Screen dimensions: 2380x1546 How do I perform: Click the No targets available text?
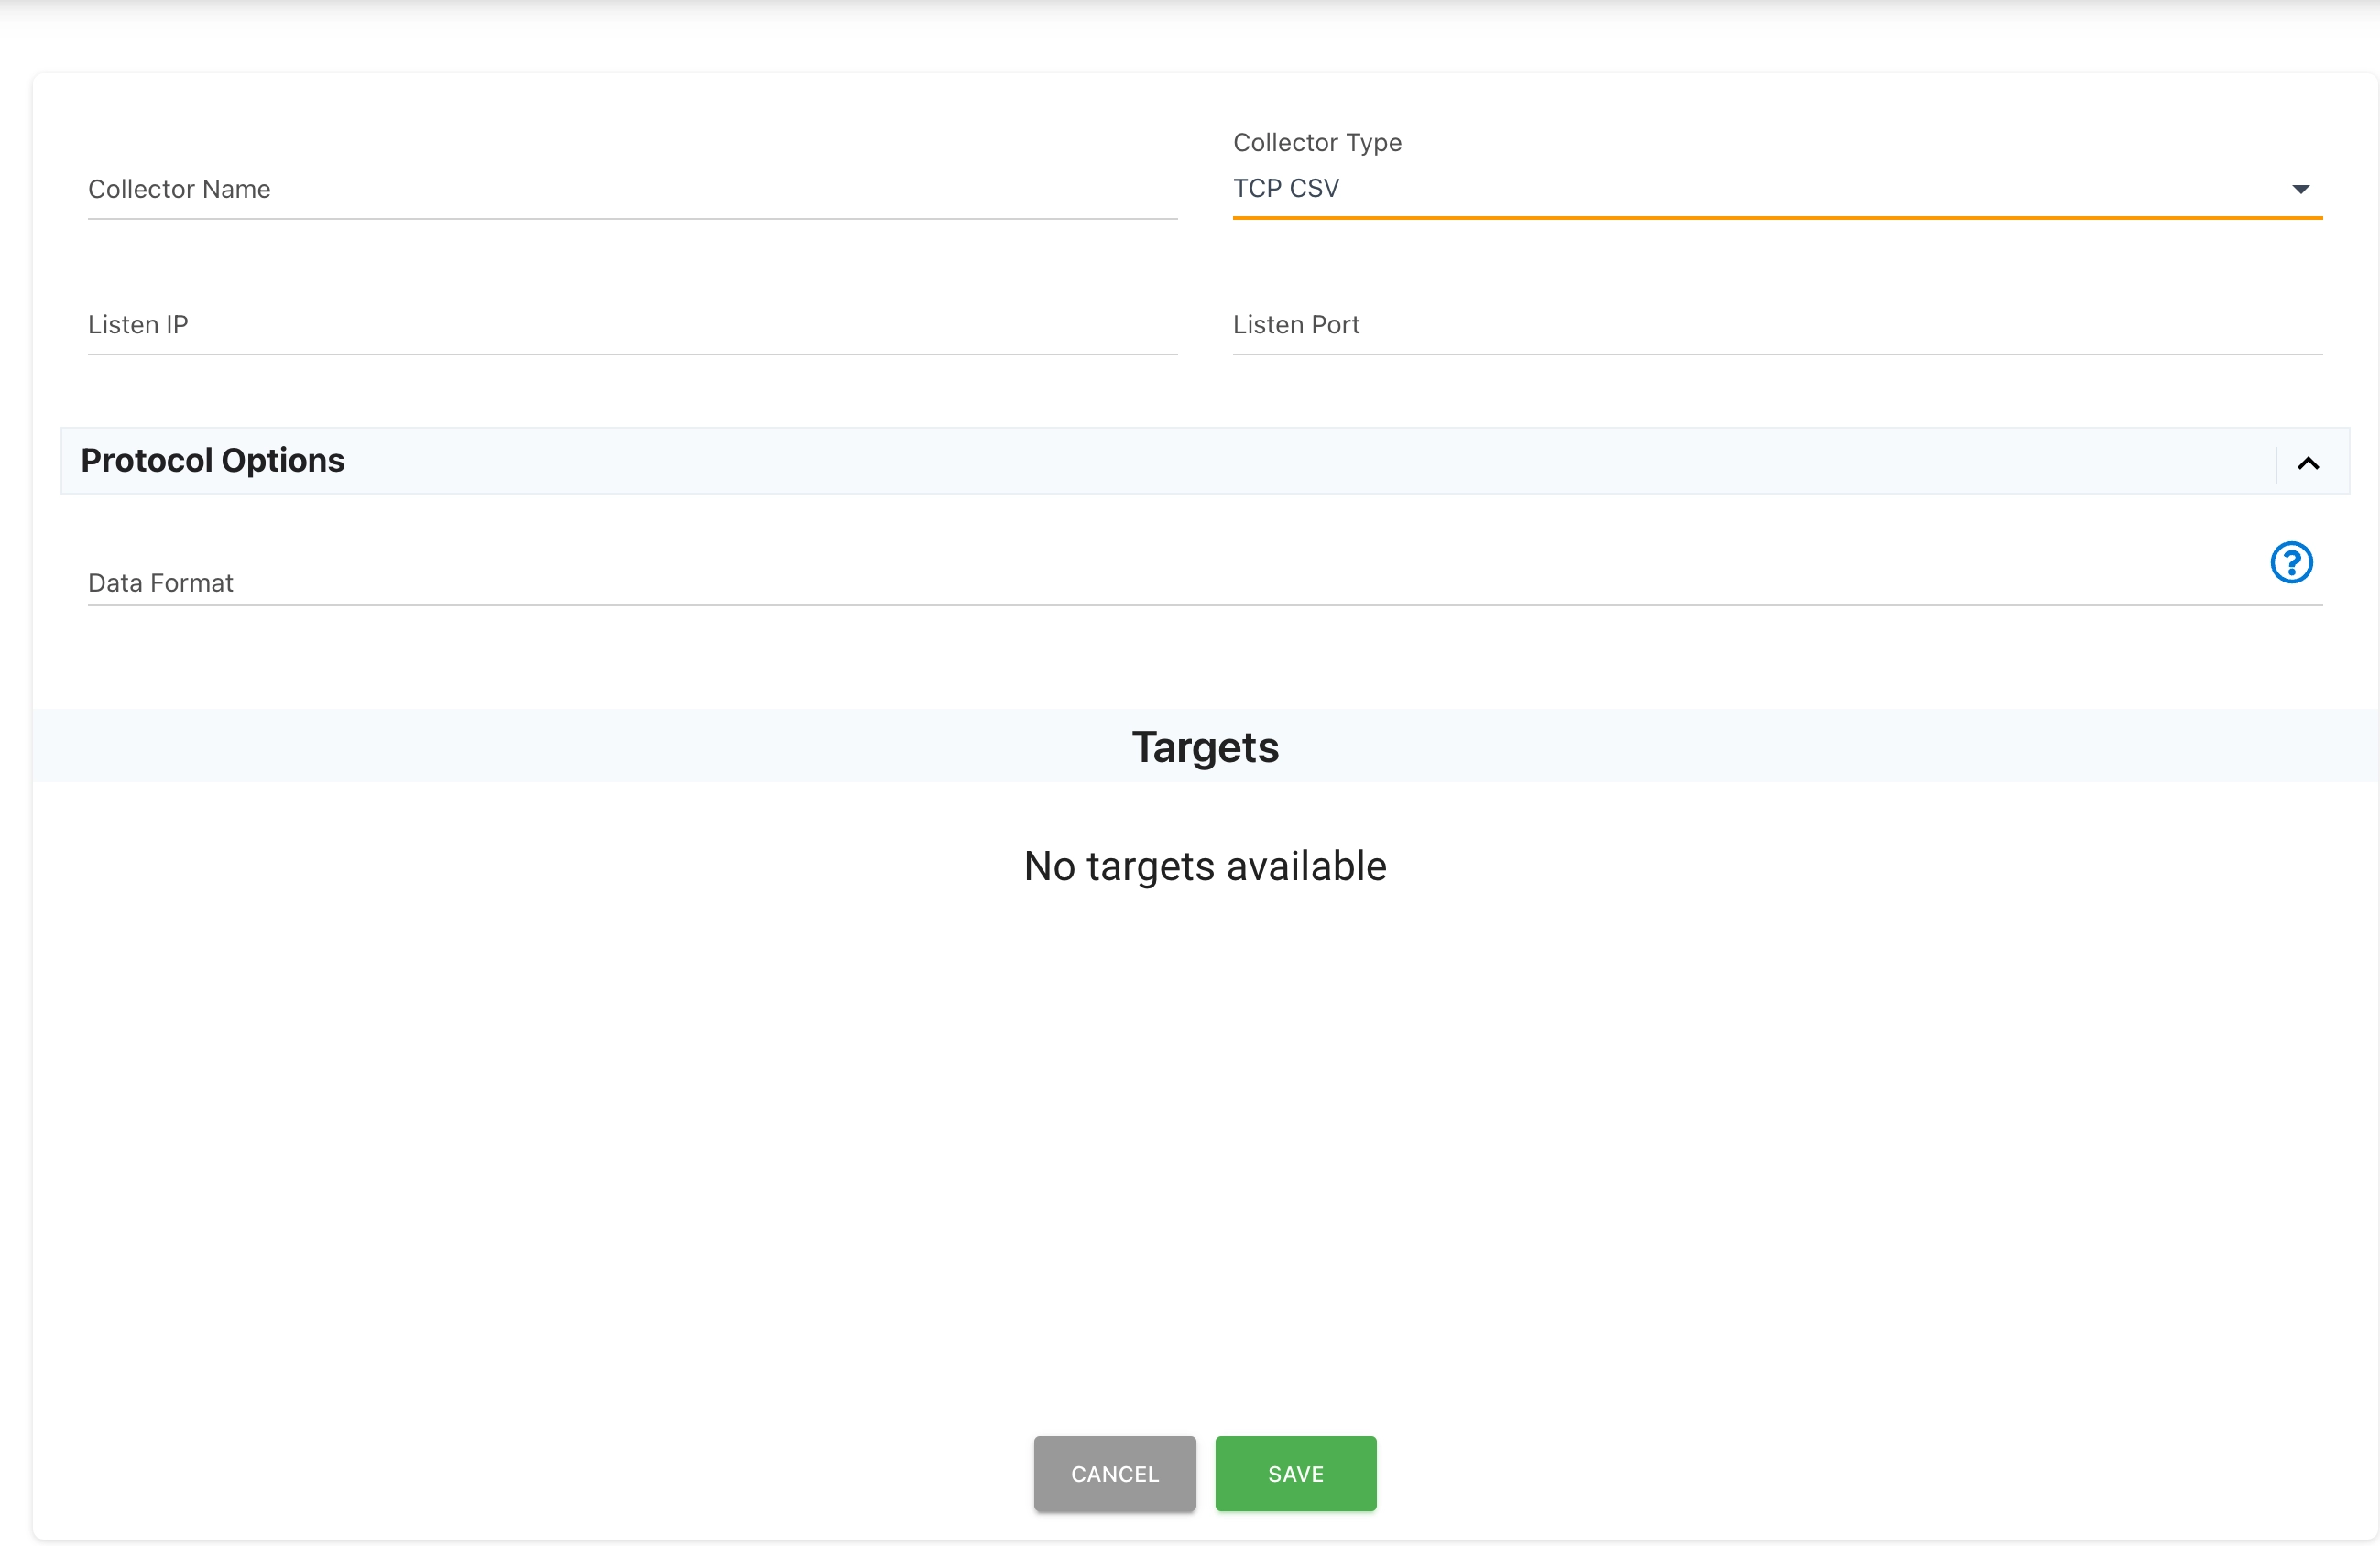(1204, 866)
